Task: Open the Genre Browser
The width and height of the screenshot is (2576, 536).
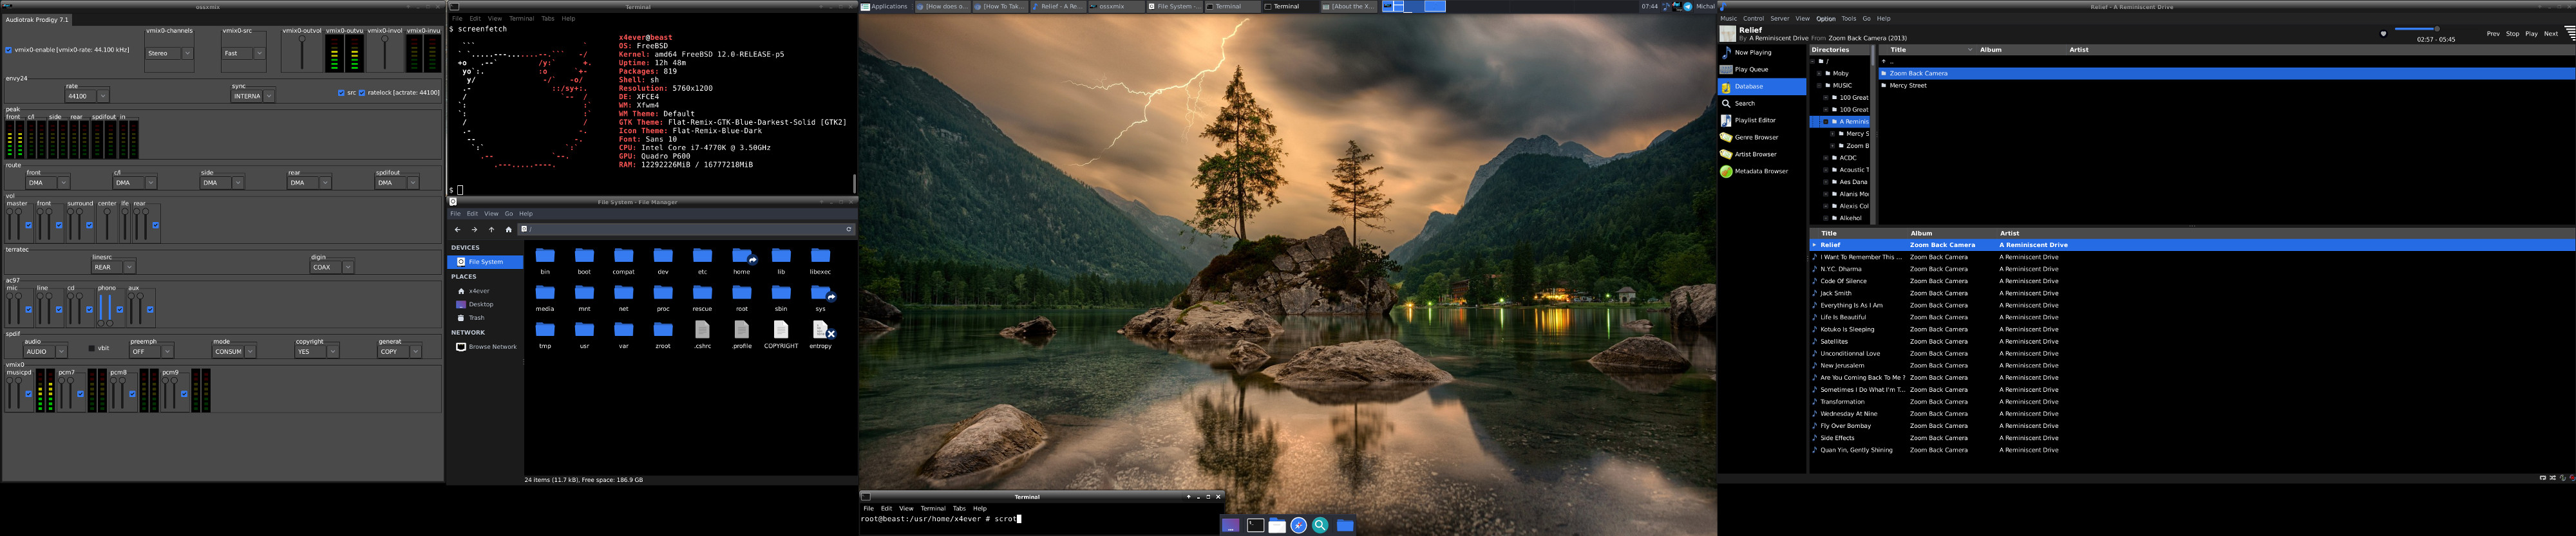Action: point(1761,137)
